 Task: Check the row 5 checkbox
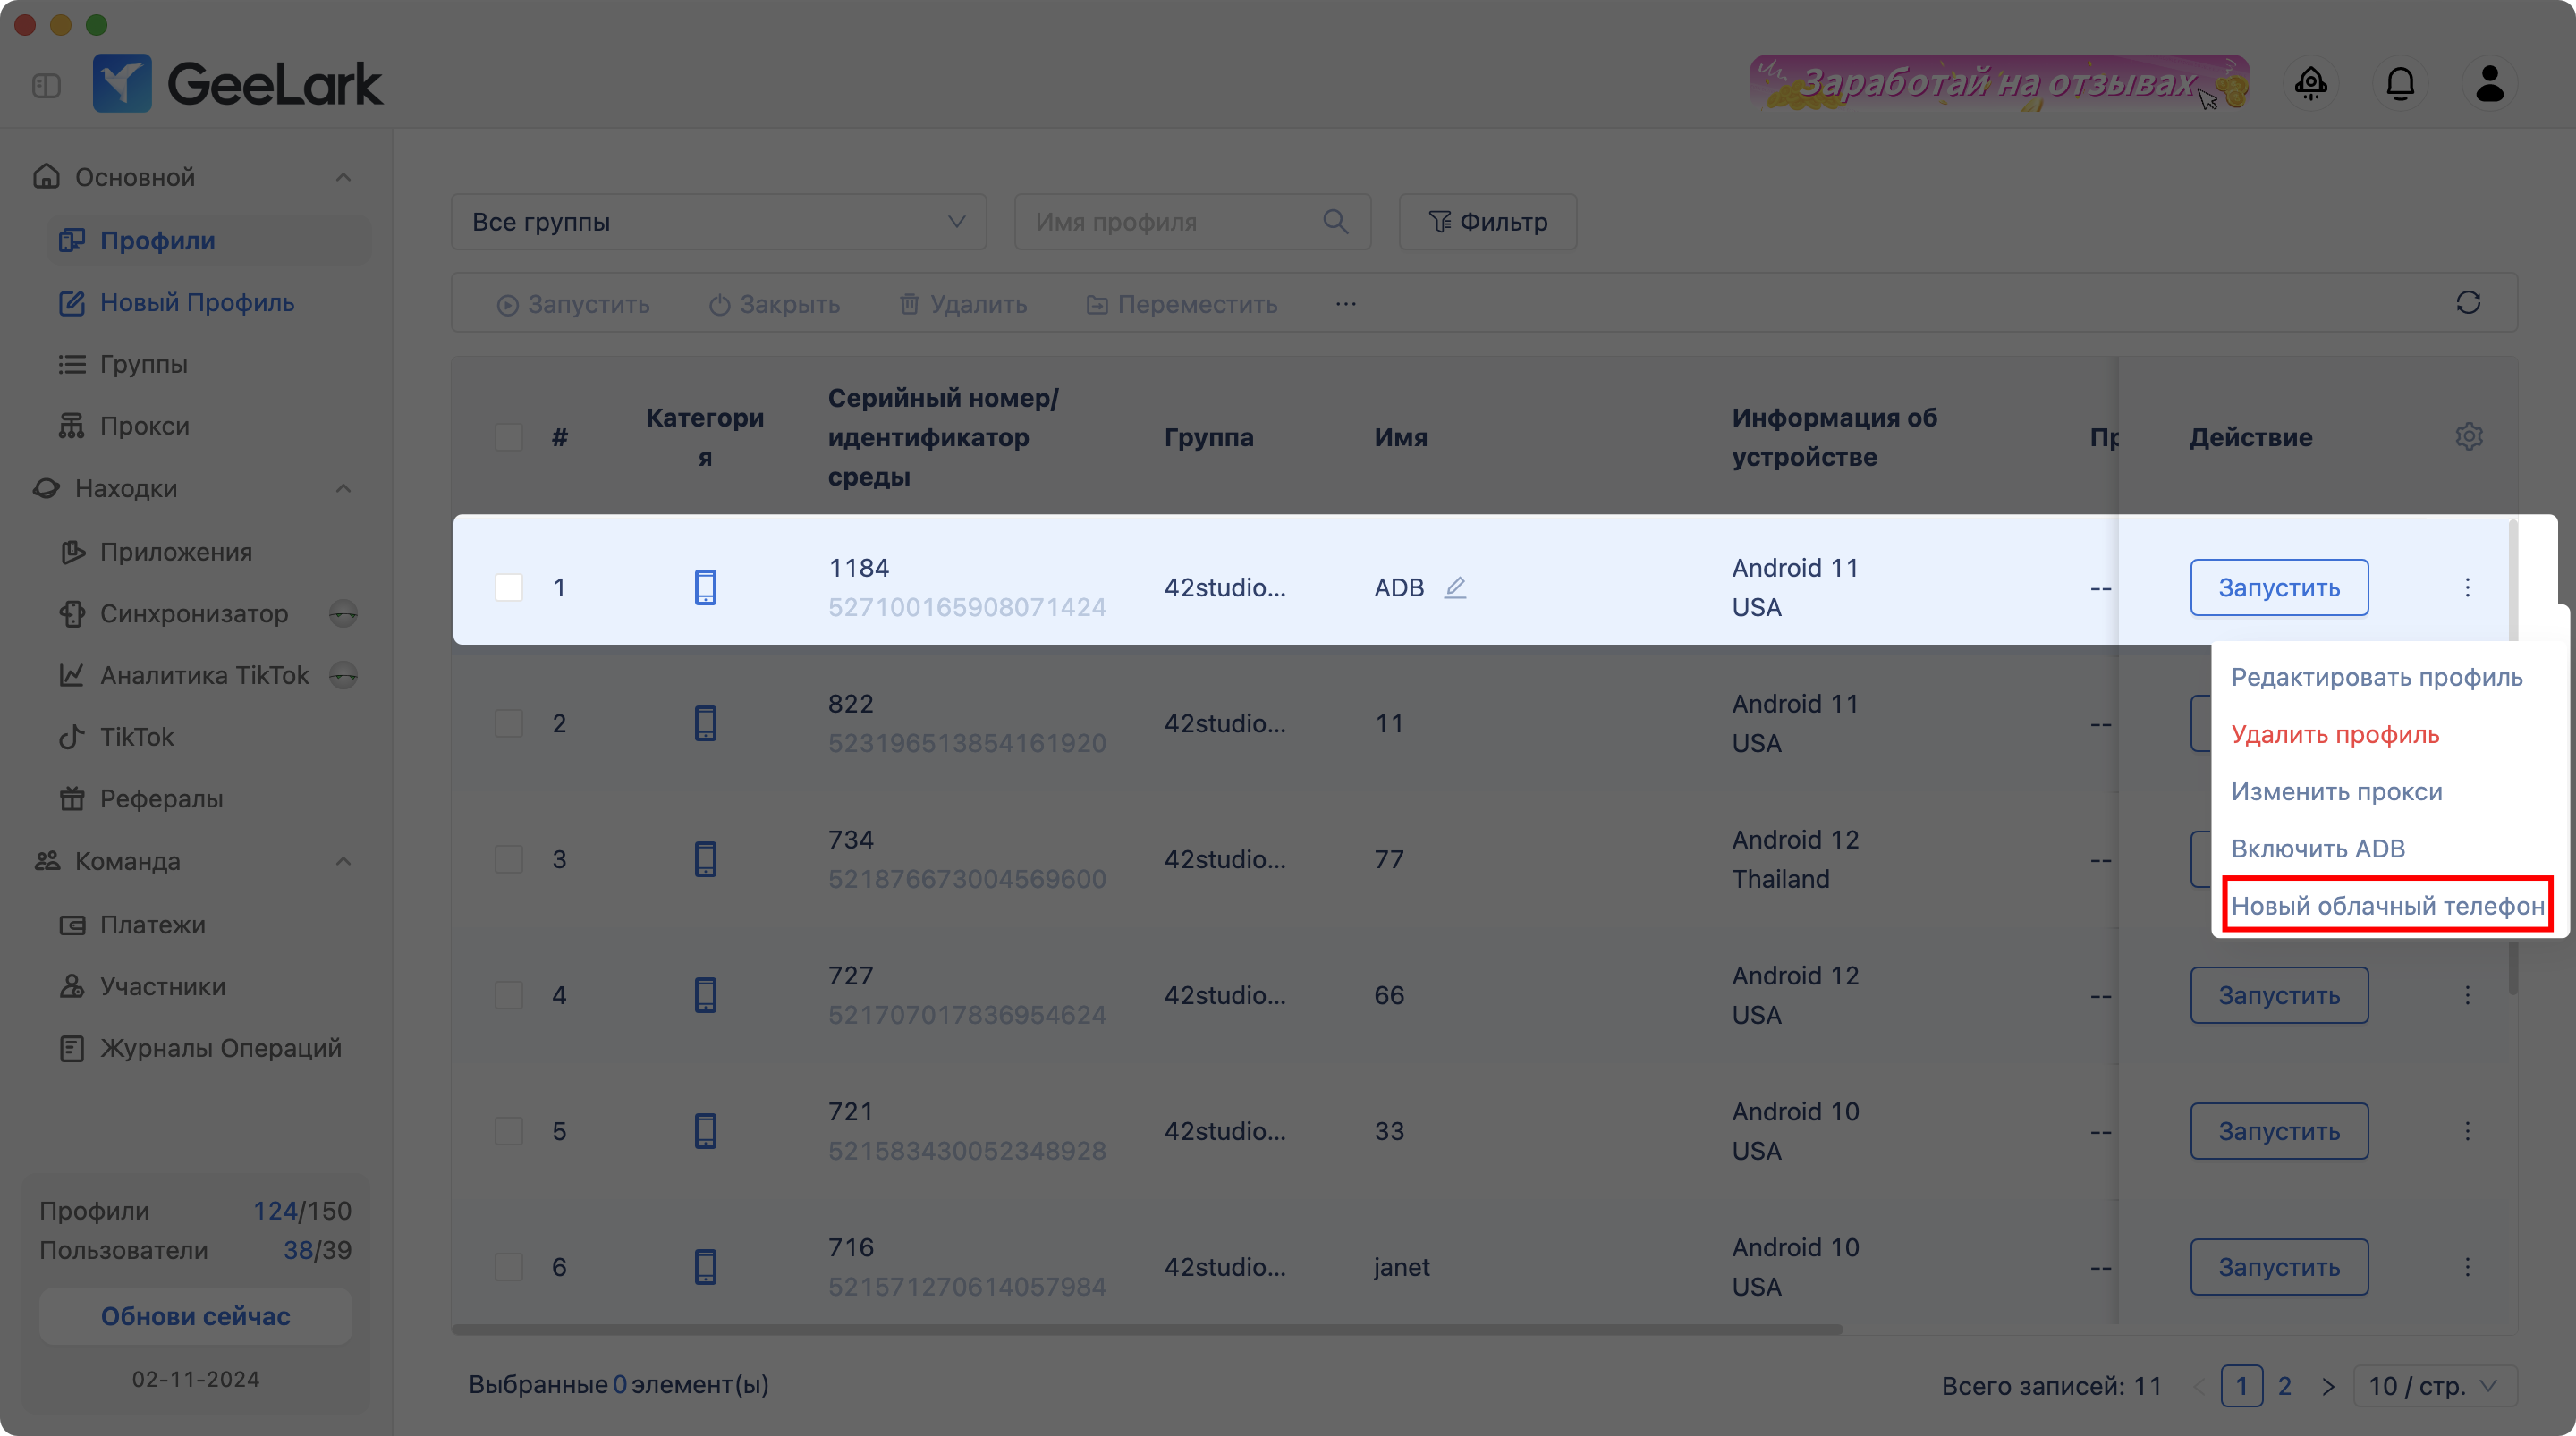pos(509,1132)
